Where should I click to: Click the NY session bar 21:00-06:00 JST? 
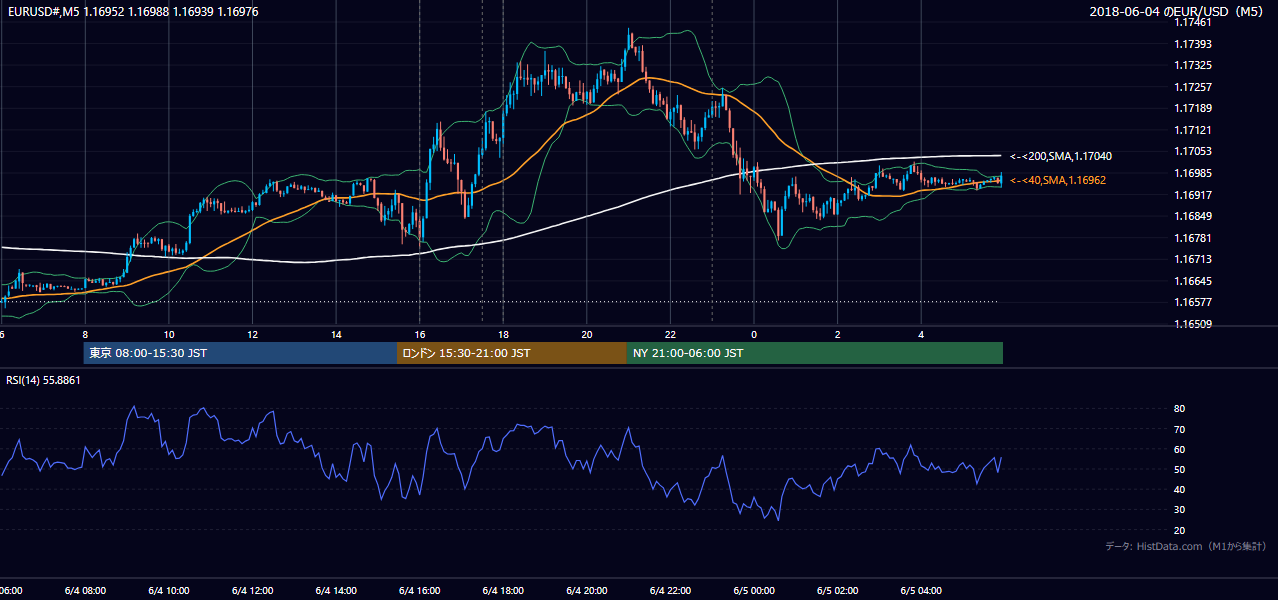click(x=815, y=353)
